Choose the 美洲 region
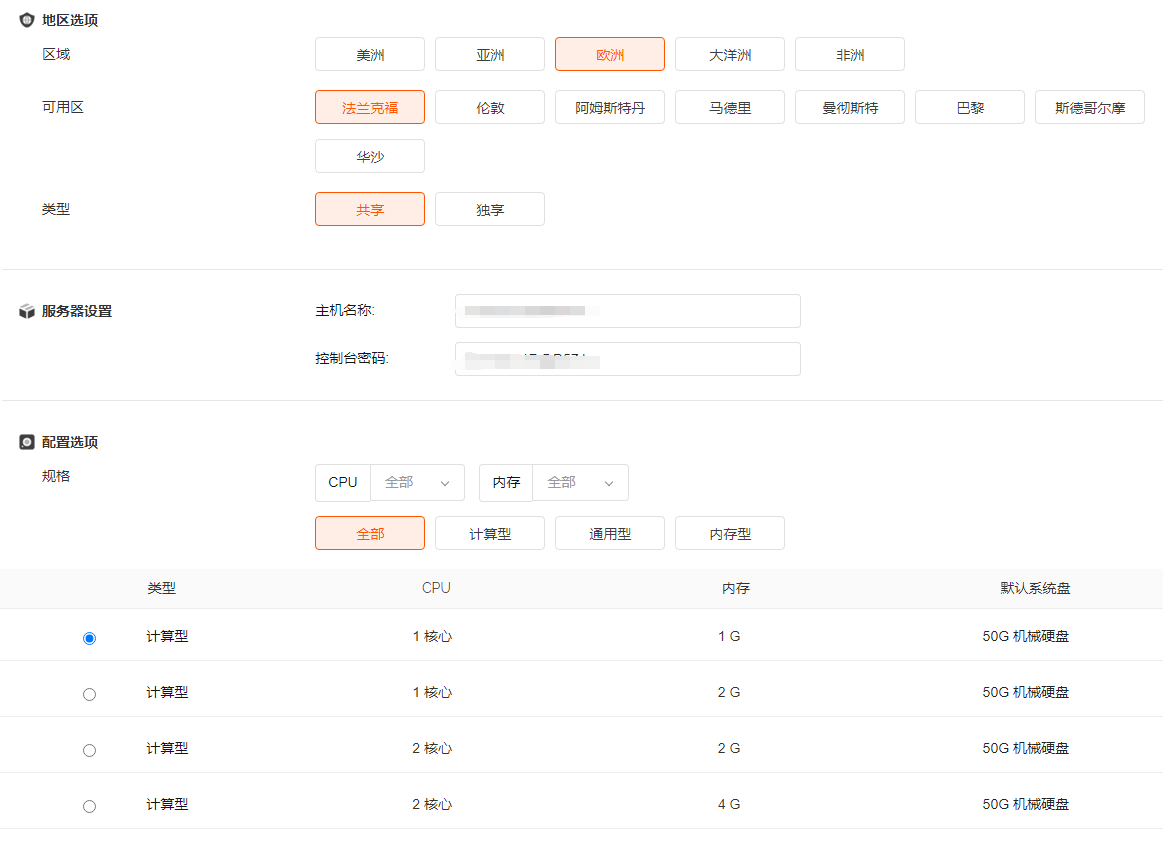This screenshot has width=1163, height=854. point(370,55)
